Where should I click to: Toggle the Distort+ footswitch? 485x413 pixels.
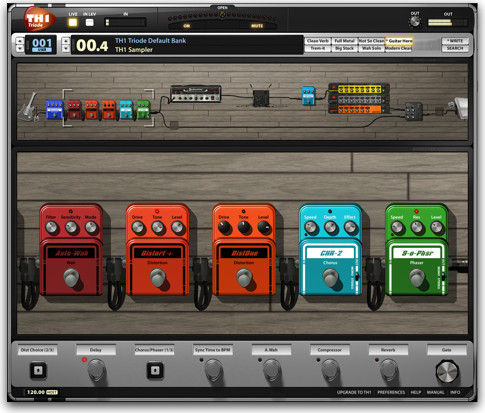point(158,277)
